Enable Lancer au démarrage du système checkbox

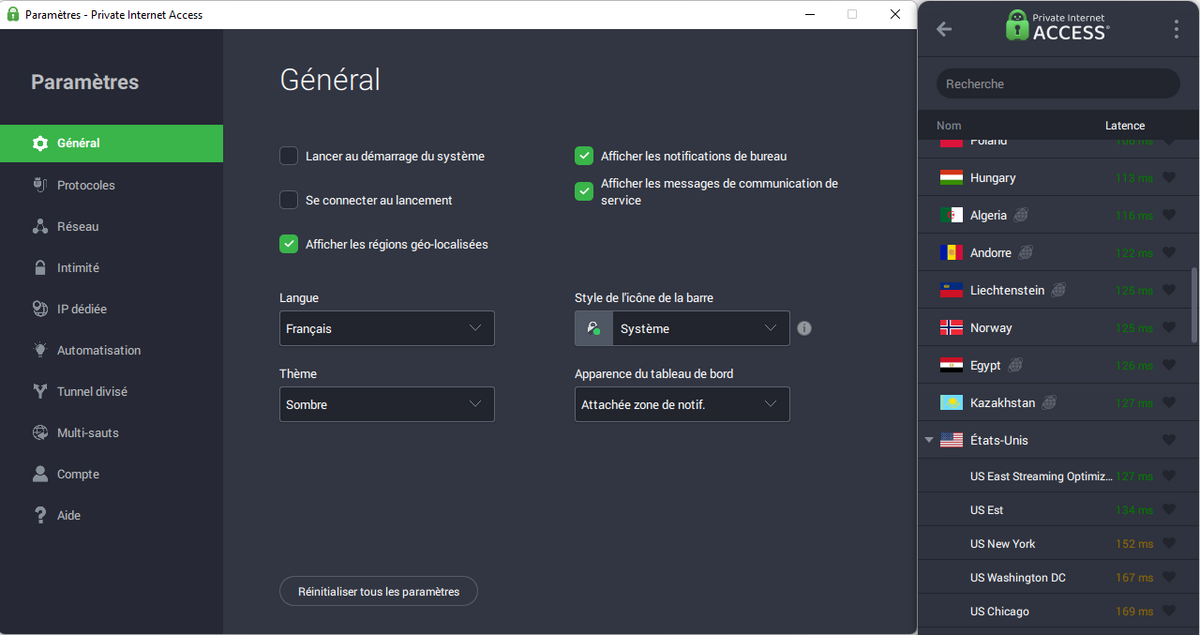coord(289,156)
